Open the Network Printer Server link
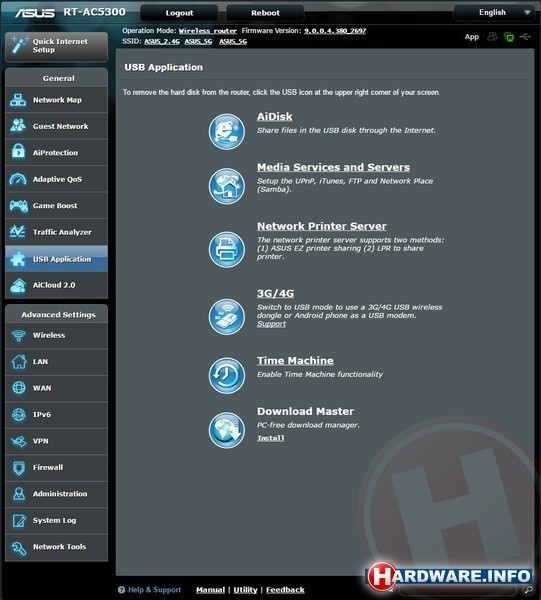Image resolution: width=541 pixels, height=600 pixels. [322, 226]
